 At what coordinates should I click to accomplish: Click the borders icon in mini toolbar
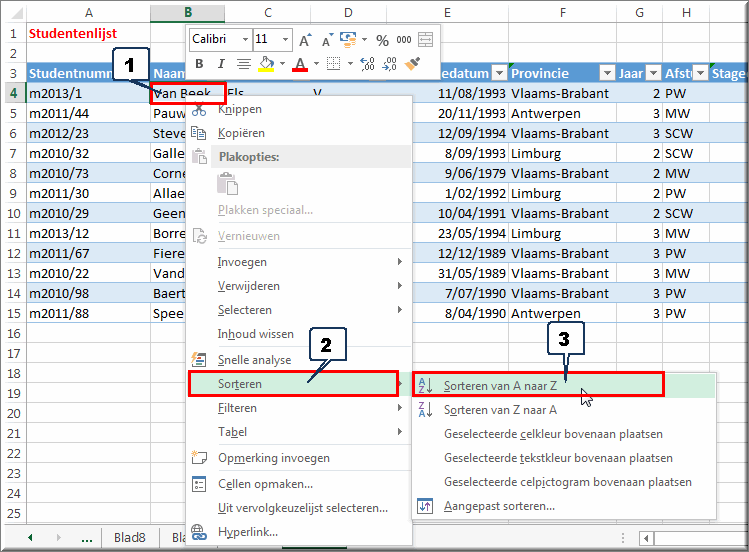pos(333,64)
